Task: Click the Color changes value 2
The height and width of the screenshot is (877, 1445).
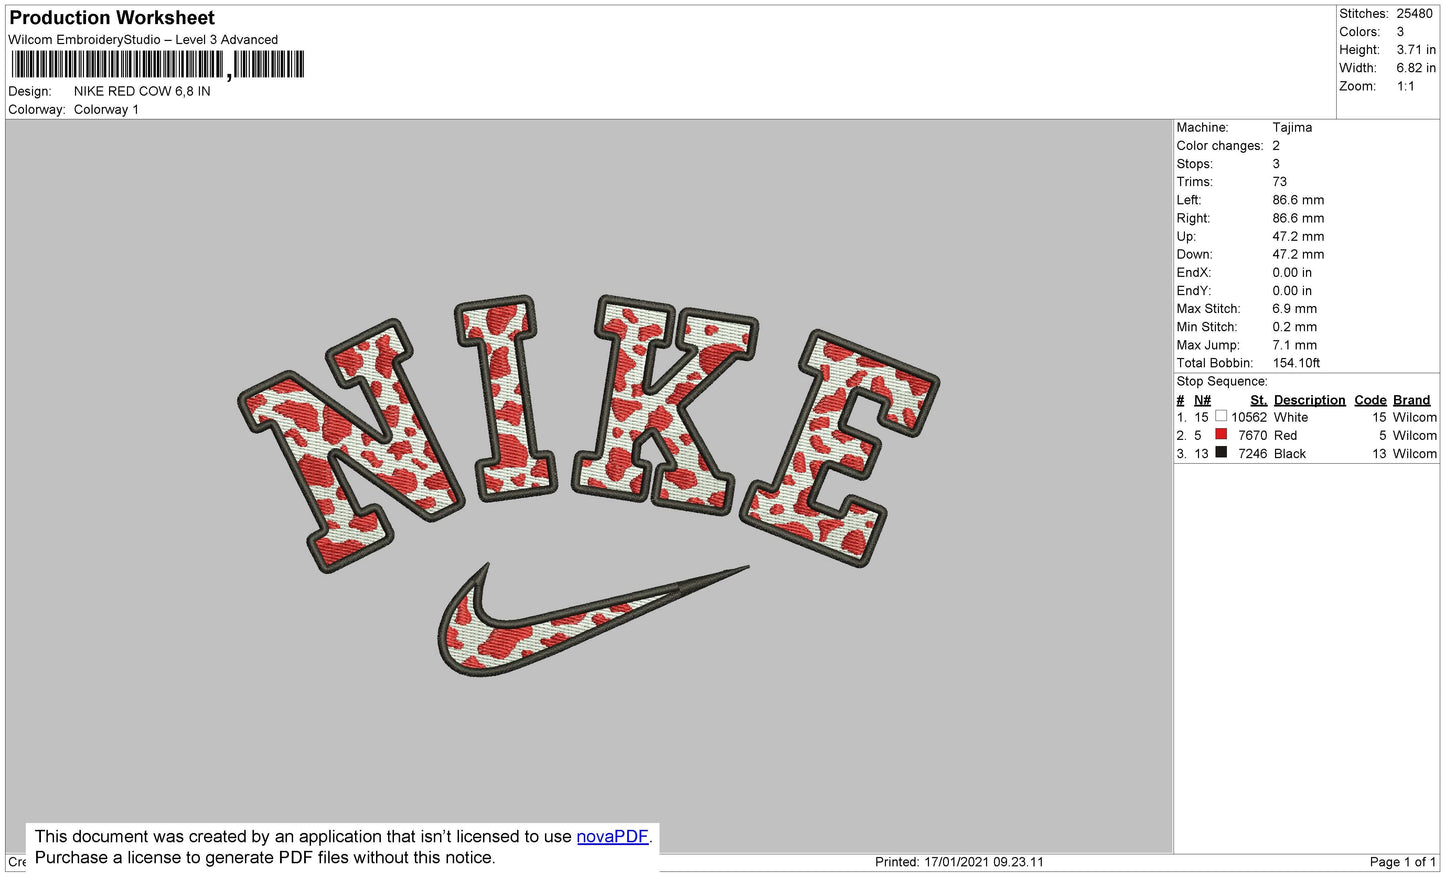Action: (x=1276, y=146)
